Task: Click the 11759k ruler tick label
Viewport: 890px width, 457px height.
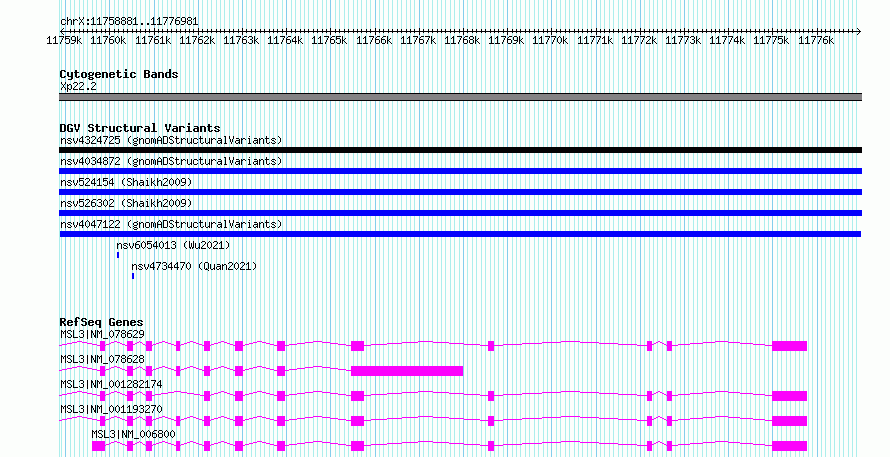Action: click(64, 40)
